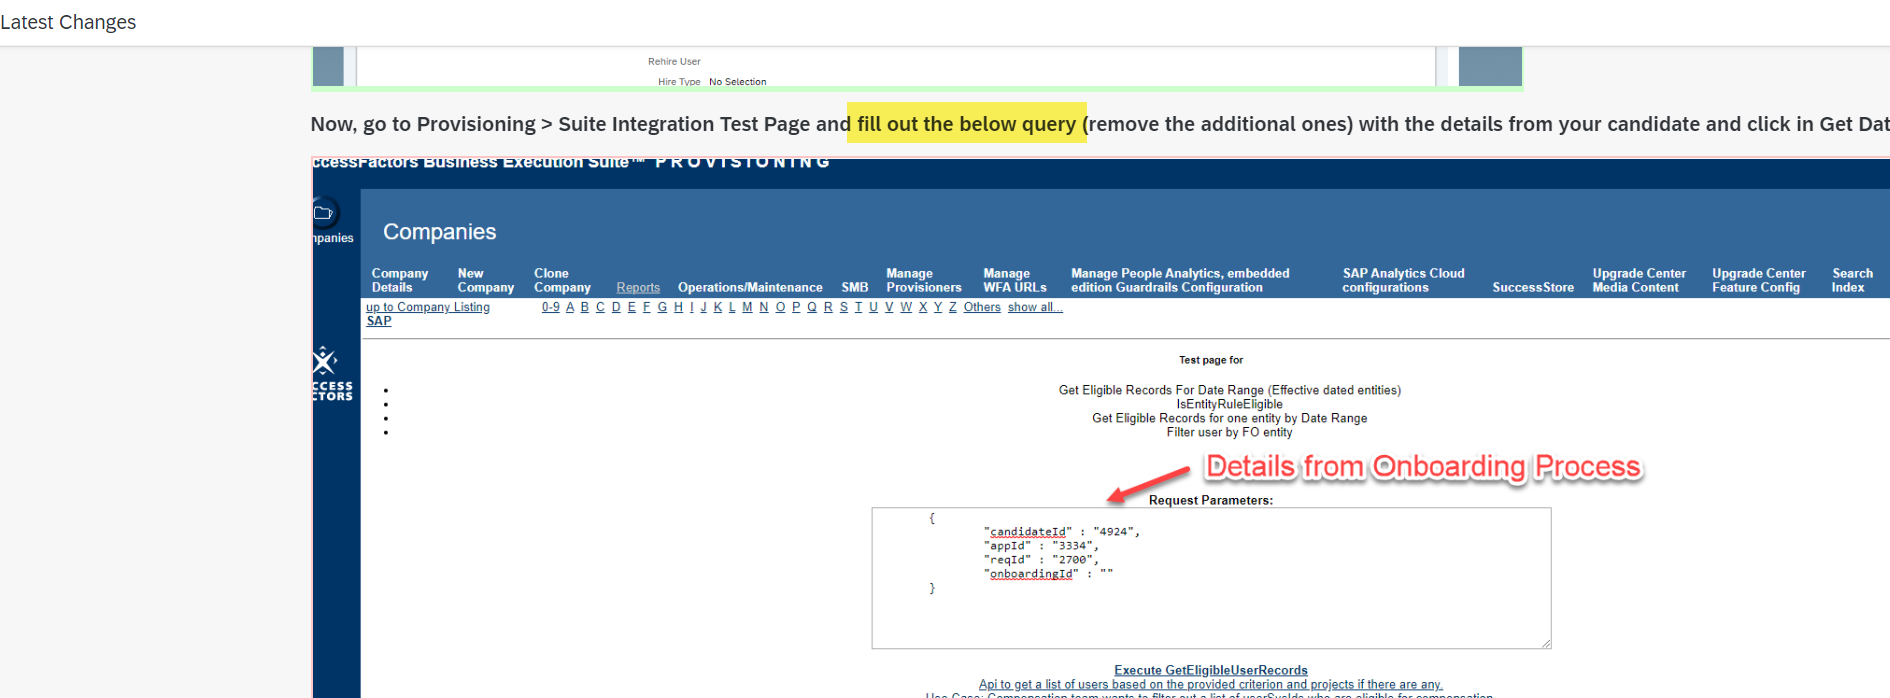Image resolution: width=1890 pixels, height=698 pixels.
Task: Filter companies by letter R
Action: point(828,307)
